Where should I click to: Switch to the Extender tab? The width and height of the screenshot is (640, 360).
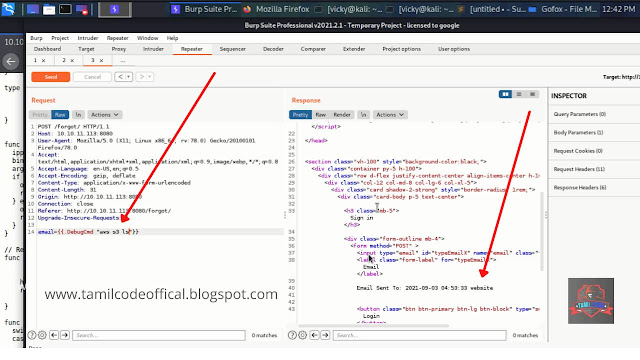[354, 49]
